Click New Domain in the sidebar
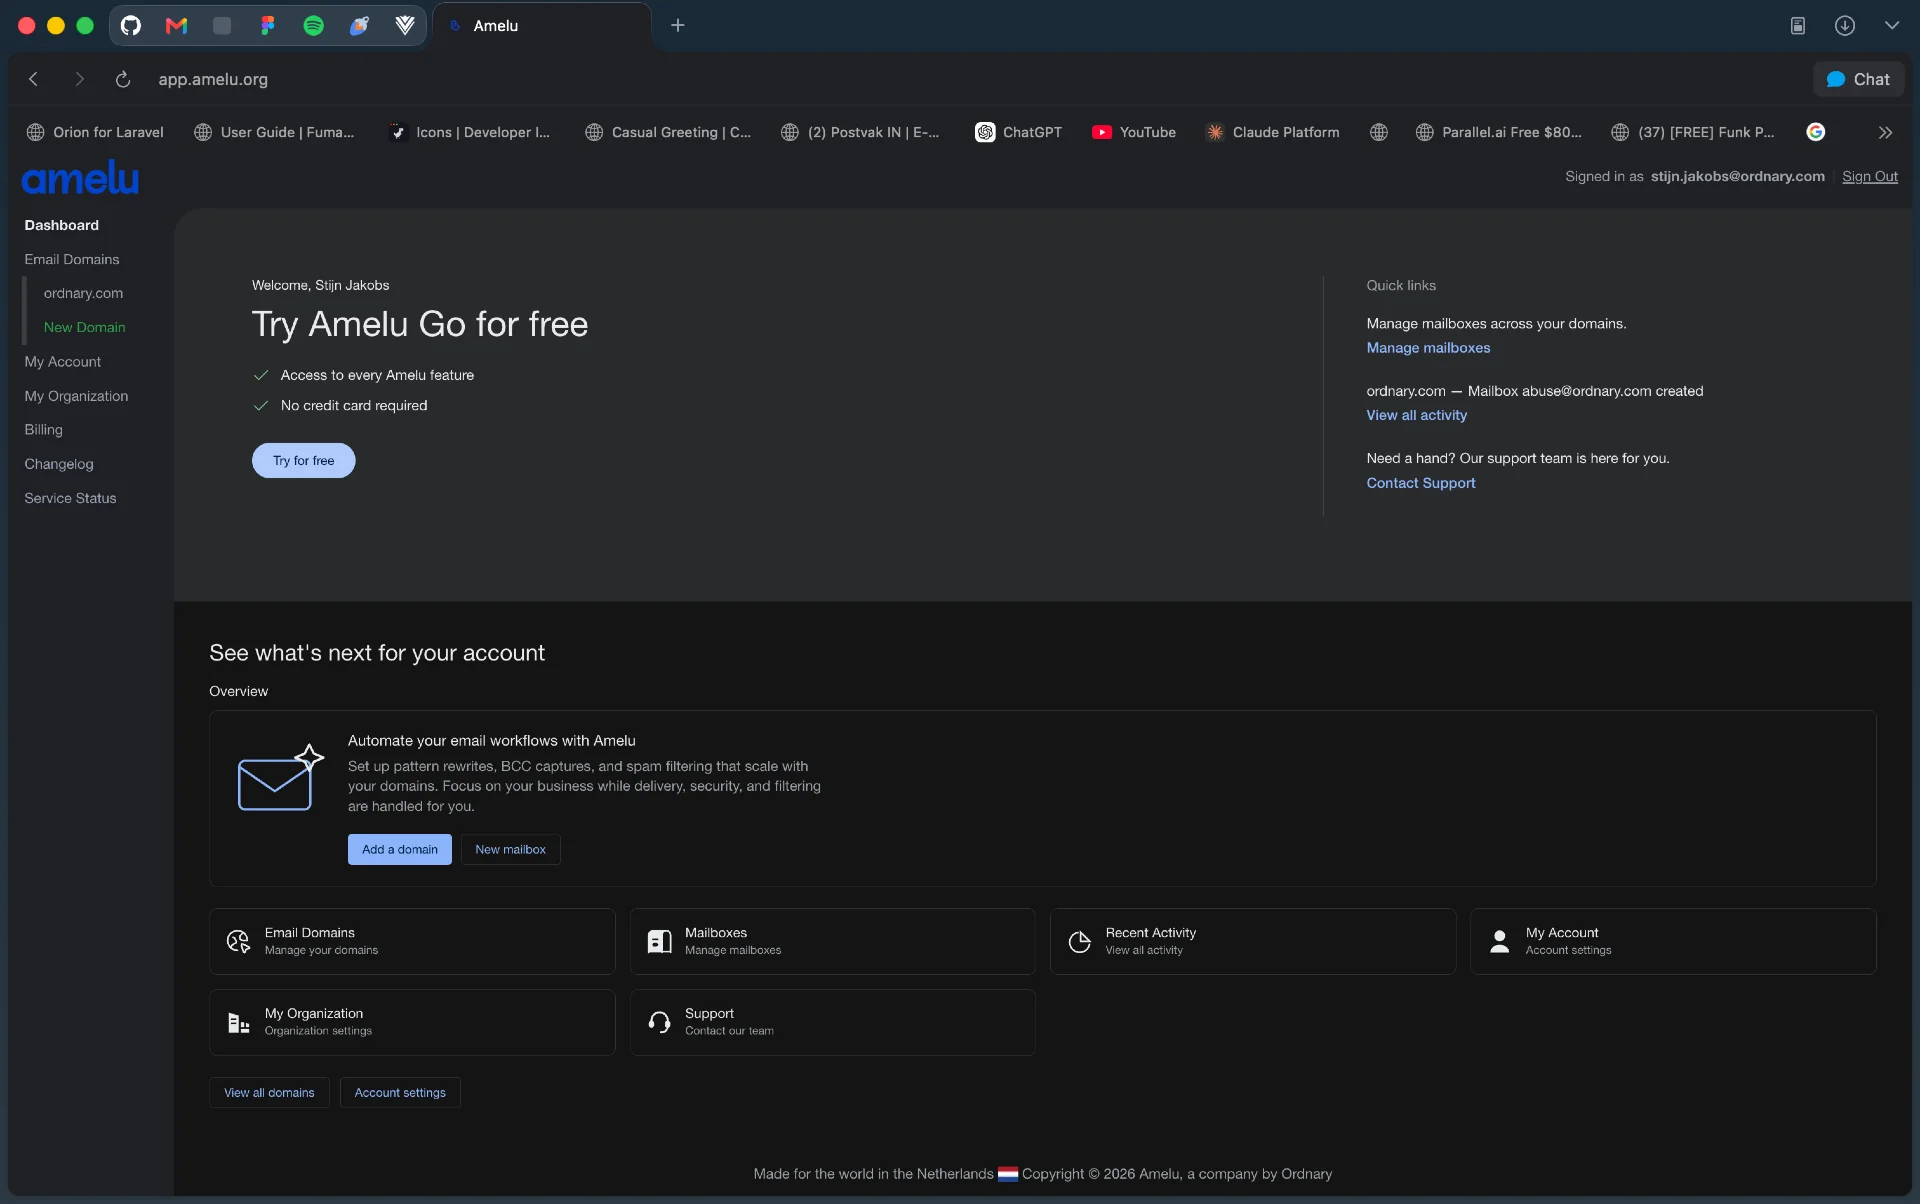The height and width of the screenshot is (1204, 1920). (84, 327)
